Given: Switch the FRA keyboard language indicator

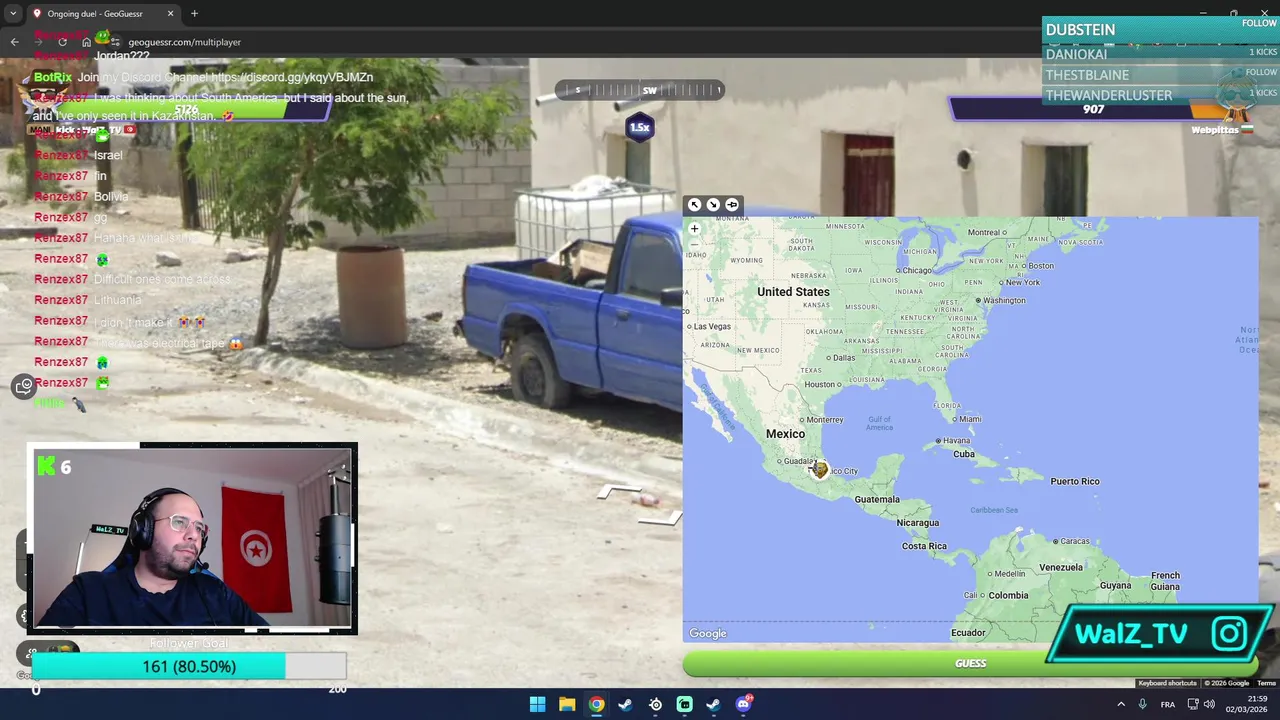Looking at the screenshot, I should 1167,704.
